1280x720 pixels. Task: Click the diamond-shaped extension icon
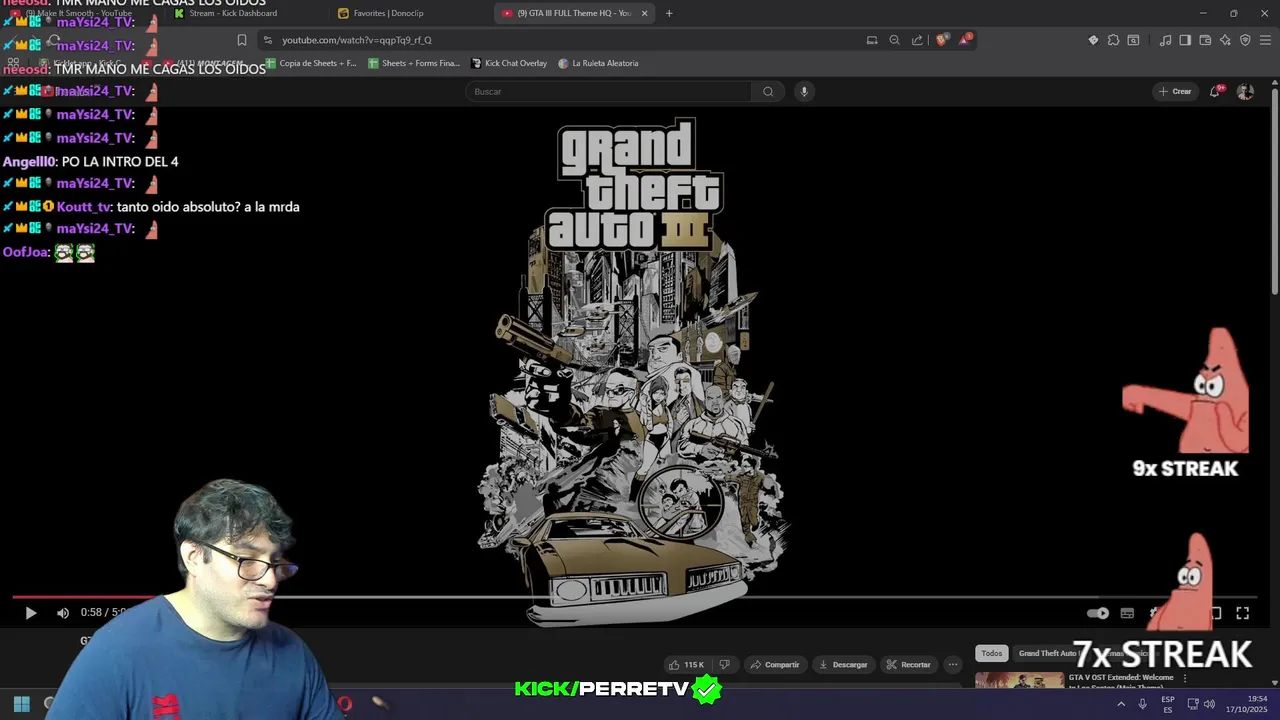click(1093, 40)
